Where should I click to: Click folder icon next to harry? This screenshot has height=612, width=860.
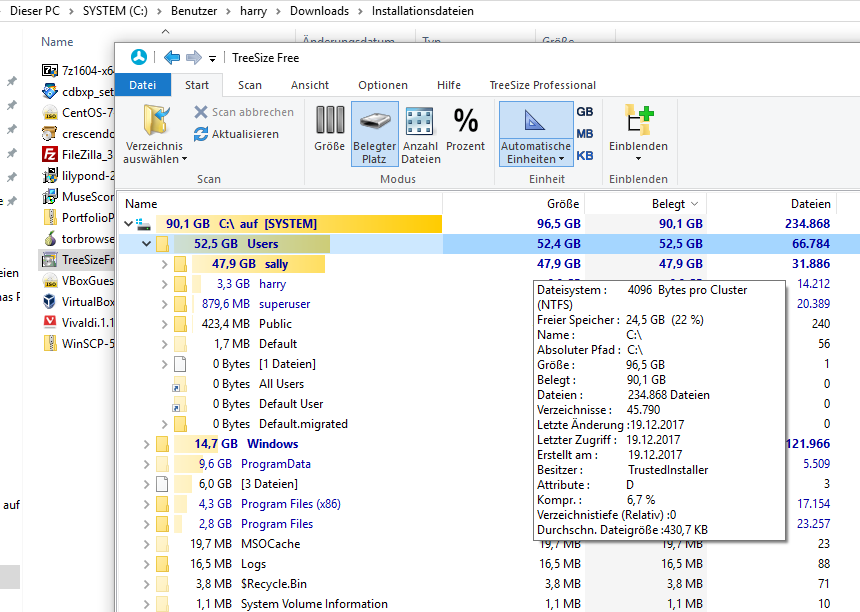click(x=180, y=284)
